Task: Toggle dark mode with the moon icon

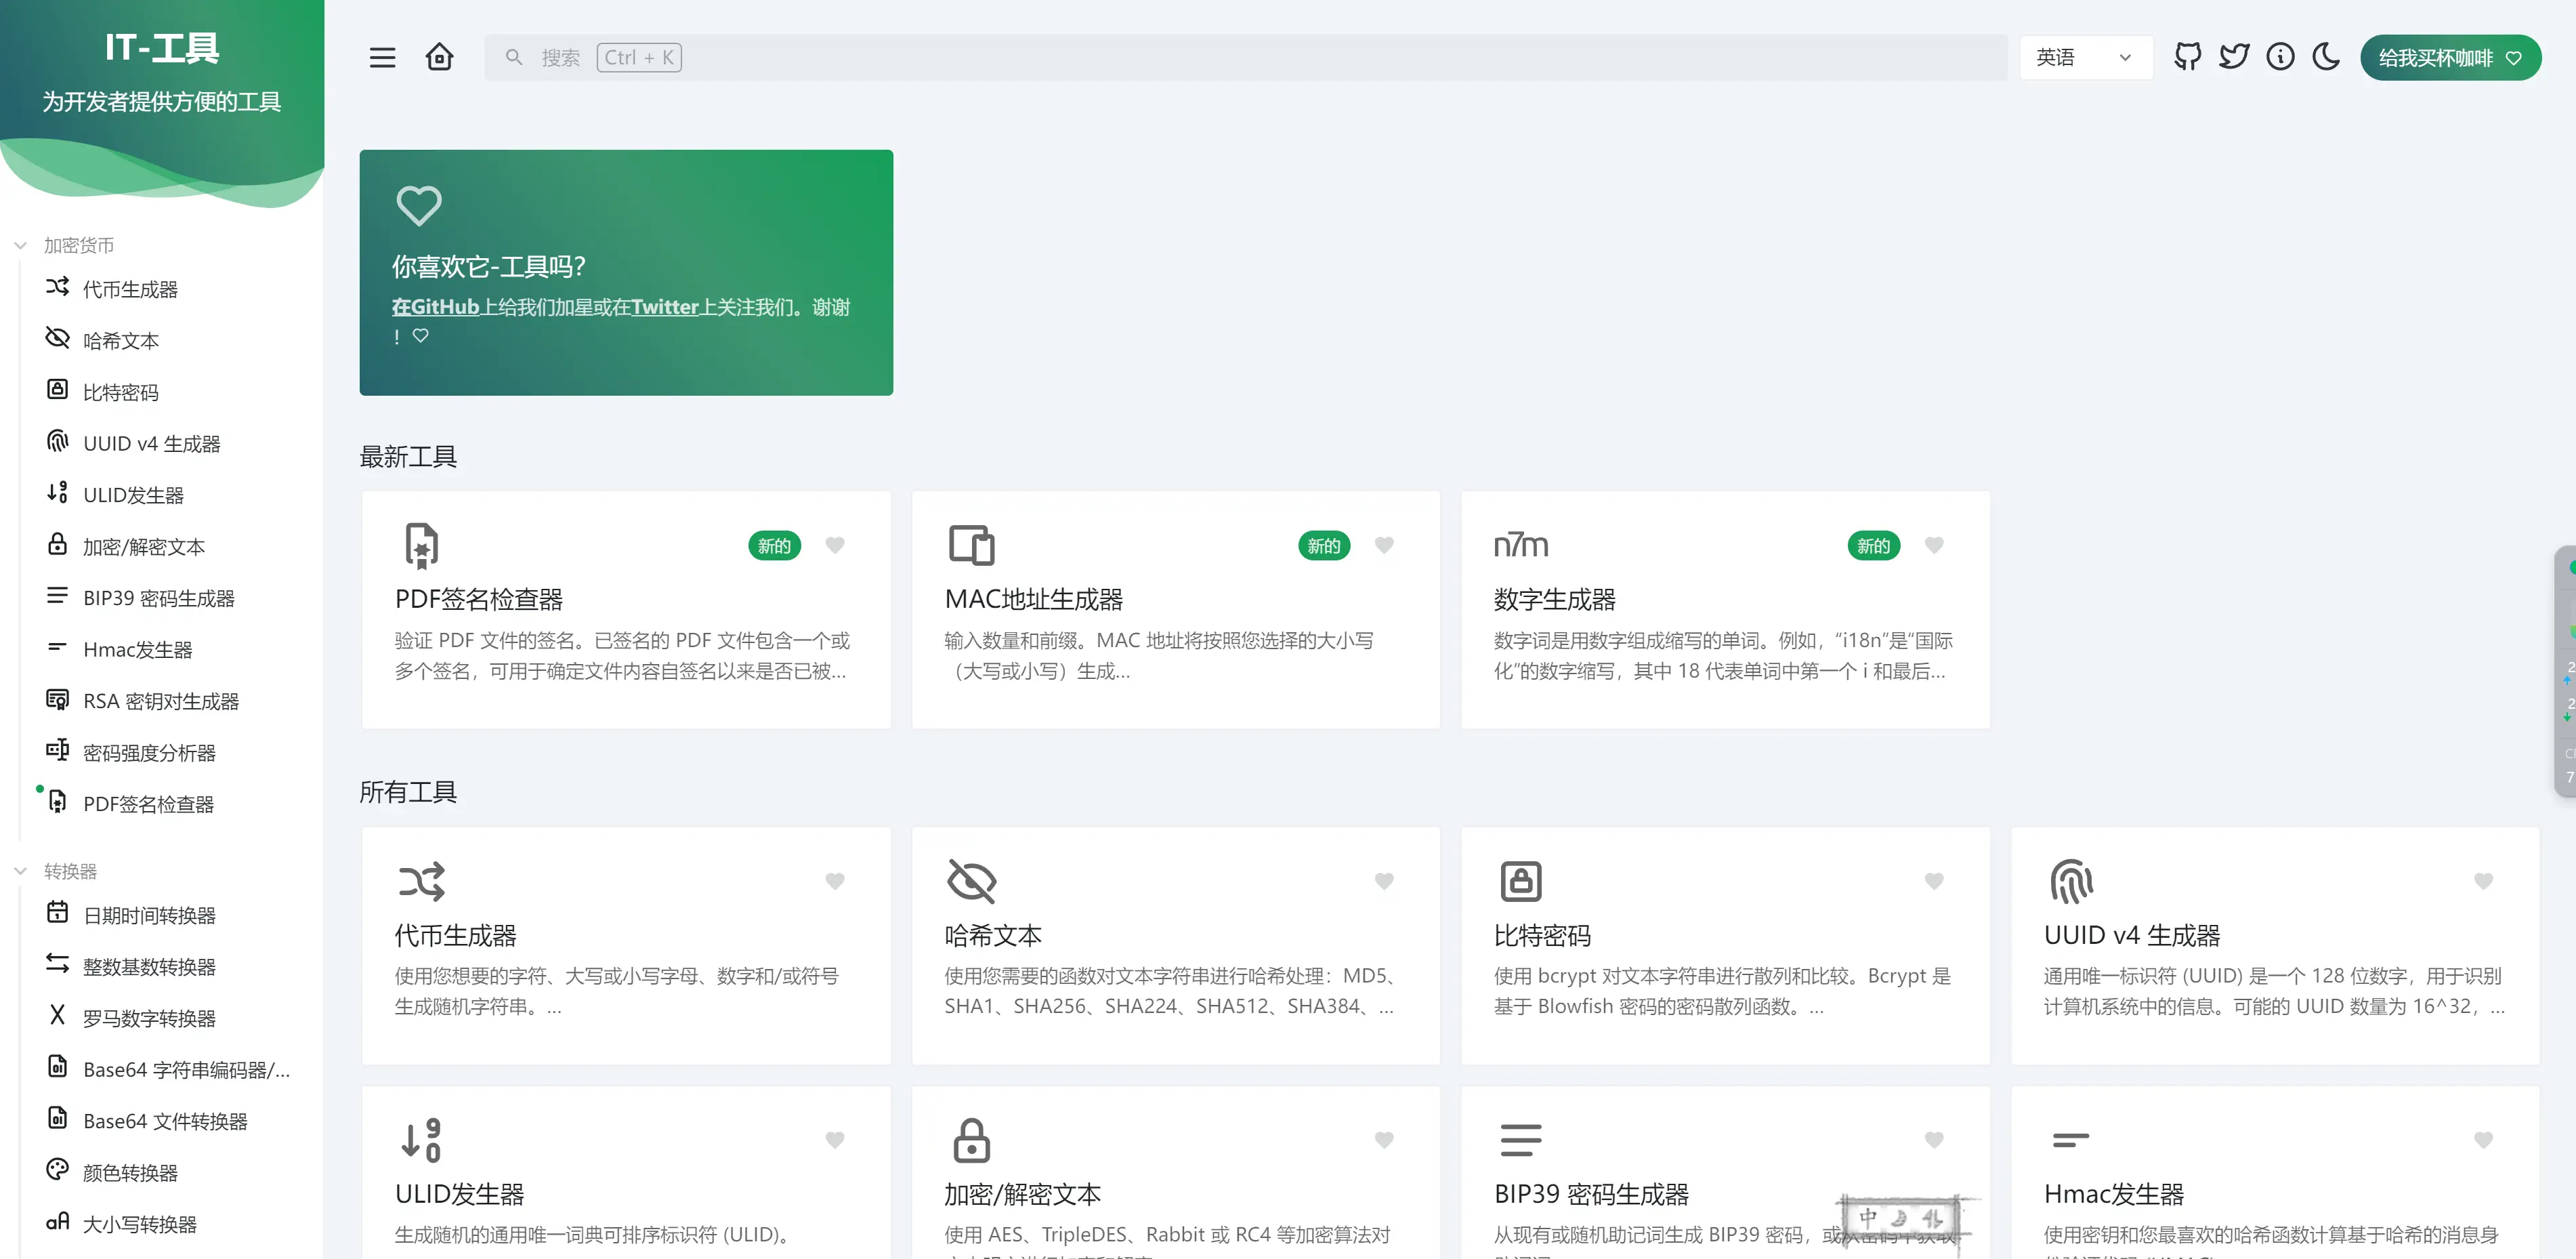Action: click(2327, 57)
